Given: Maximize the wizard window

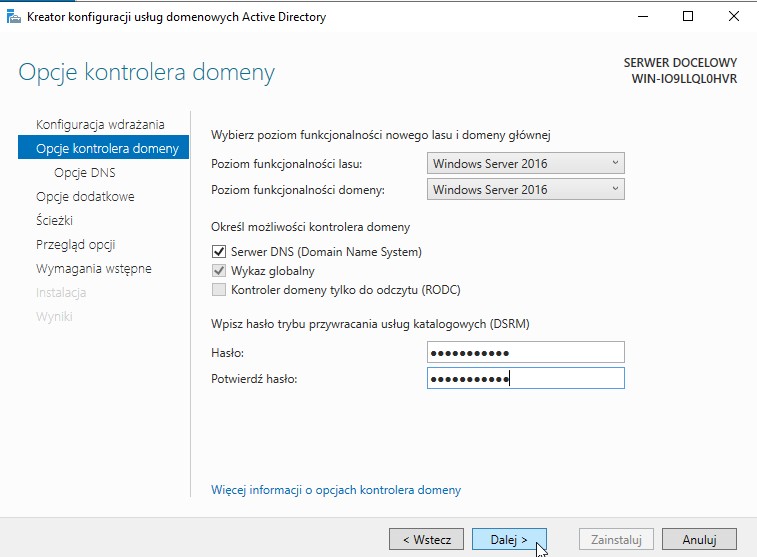Looking at the screenshot, I should [x=688, y=17].
